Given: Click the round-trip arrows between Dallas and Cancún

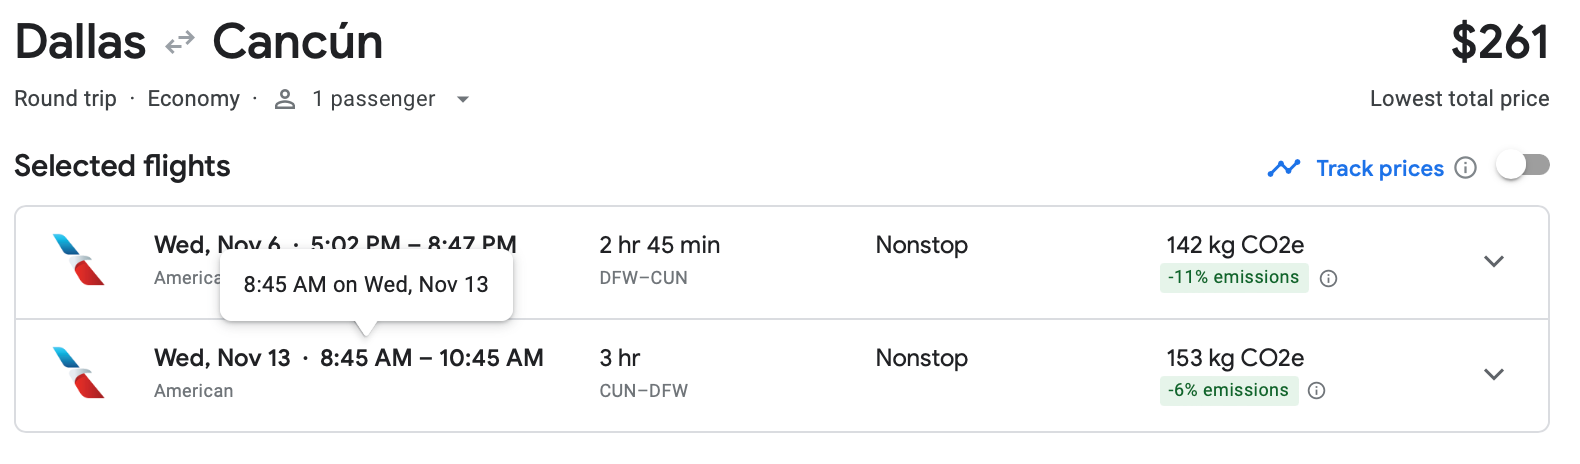Looking at the screenshot, I should tap(180, 43).
